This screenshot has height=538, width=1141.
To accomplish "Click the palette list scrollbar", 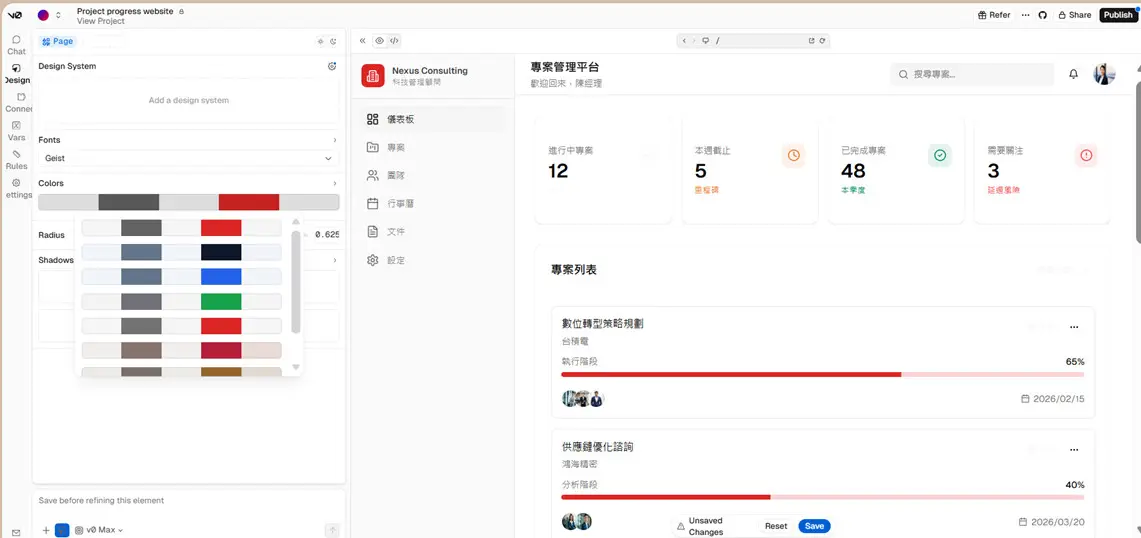I will click(295, 282).
